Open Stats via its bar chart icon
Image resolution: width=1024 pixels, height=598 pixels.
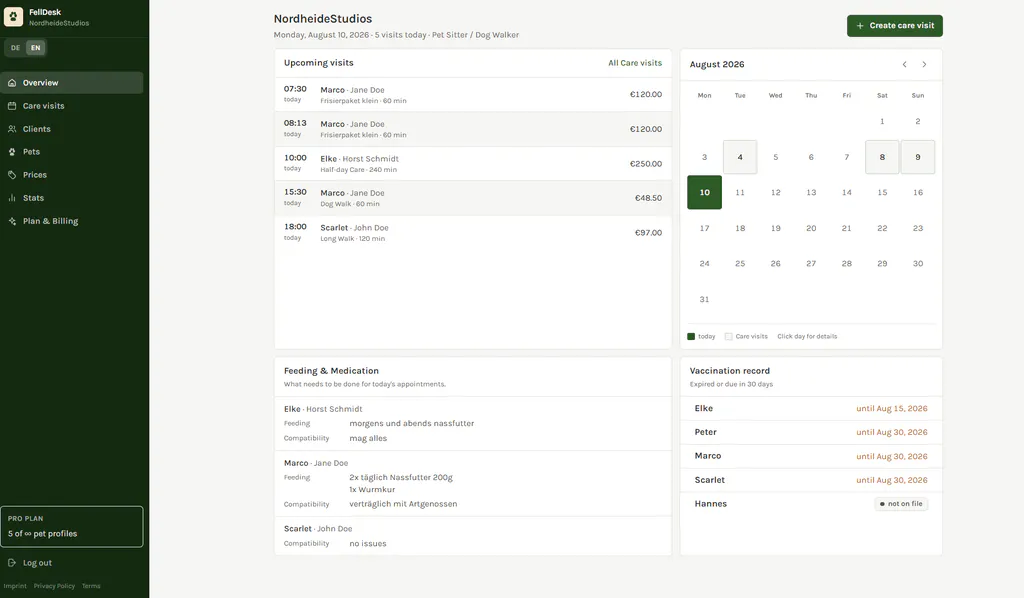tap(12, 198)
